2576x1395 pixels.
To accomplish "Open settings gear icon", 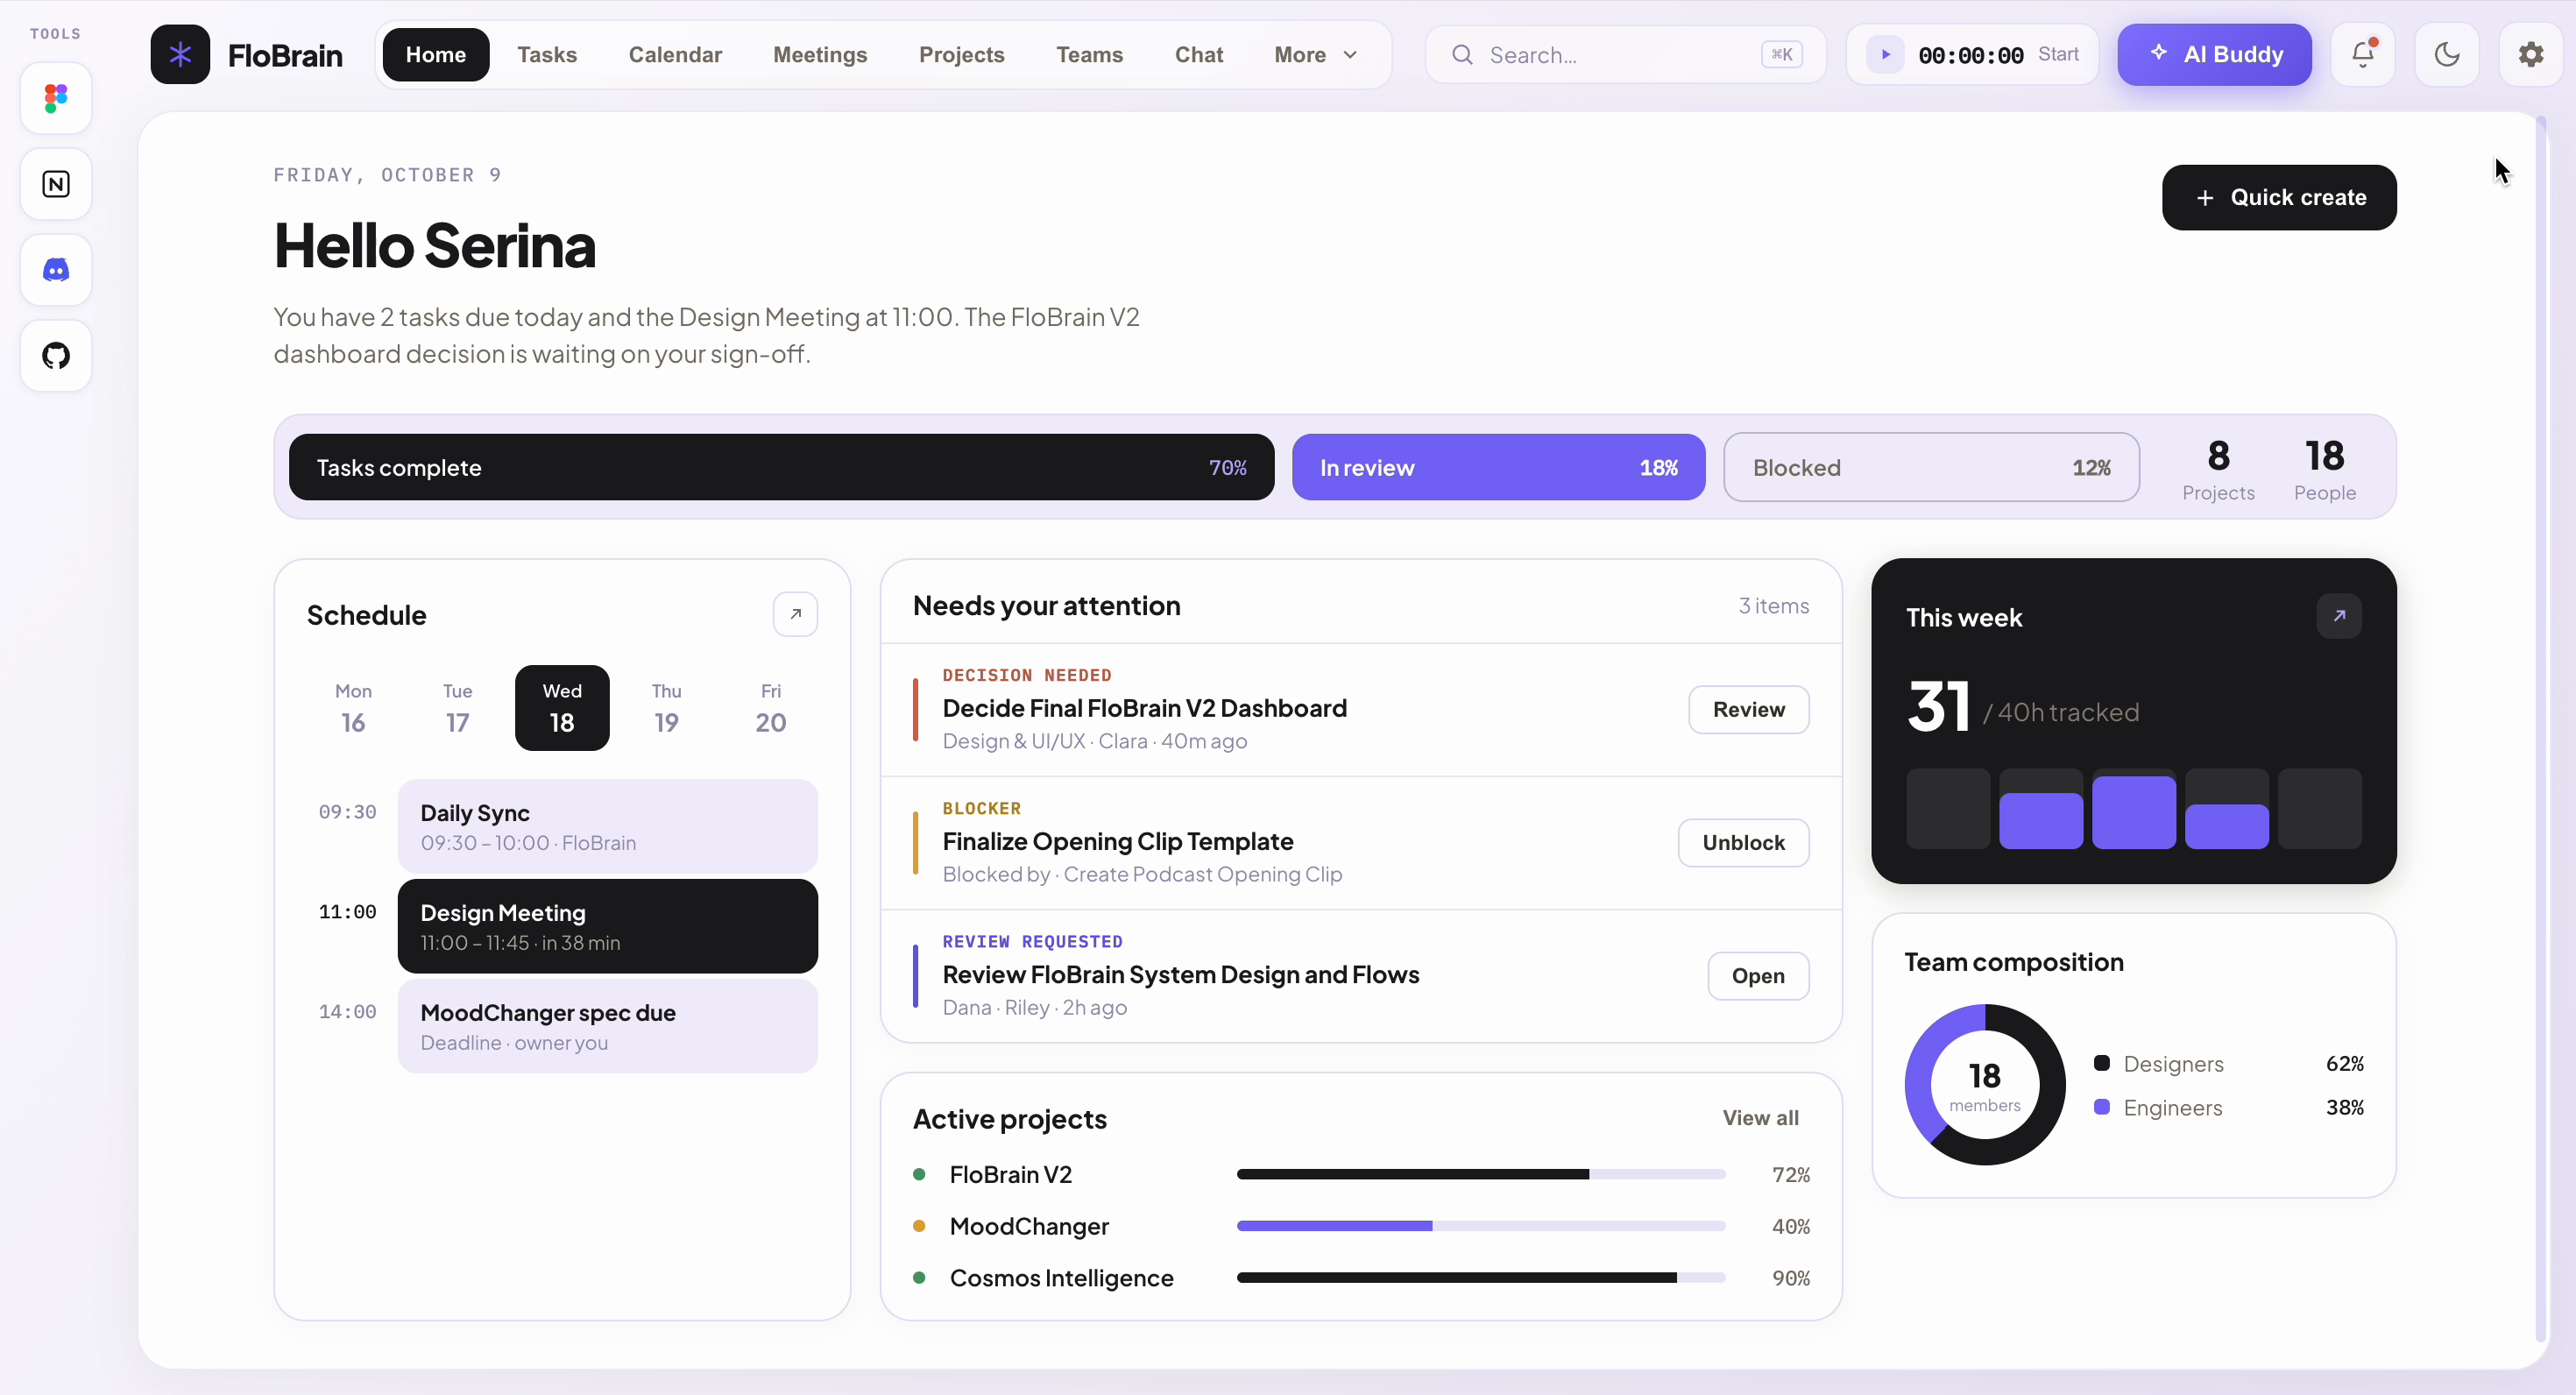I will pos(2531,54).
